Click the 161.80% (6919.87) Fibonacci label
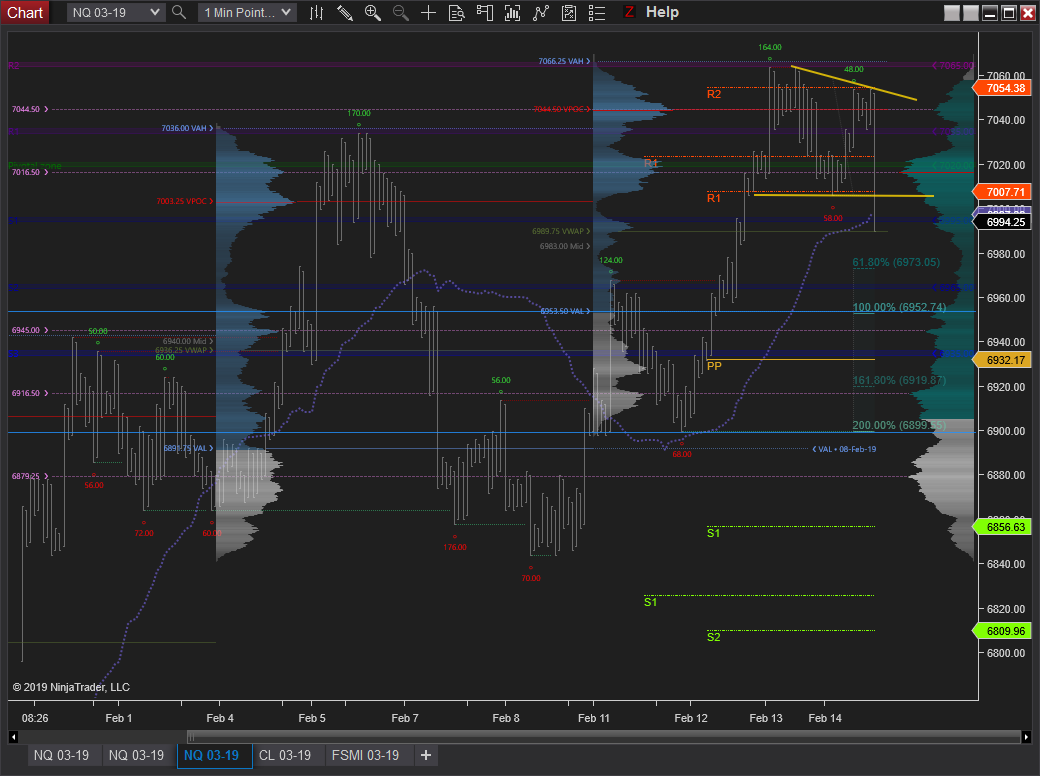The height and width of the screenshot is (776, 1040). (899, 380)
